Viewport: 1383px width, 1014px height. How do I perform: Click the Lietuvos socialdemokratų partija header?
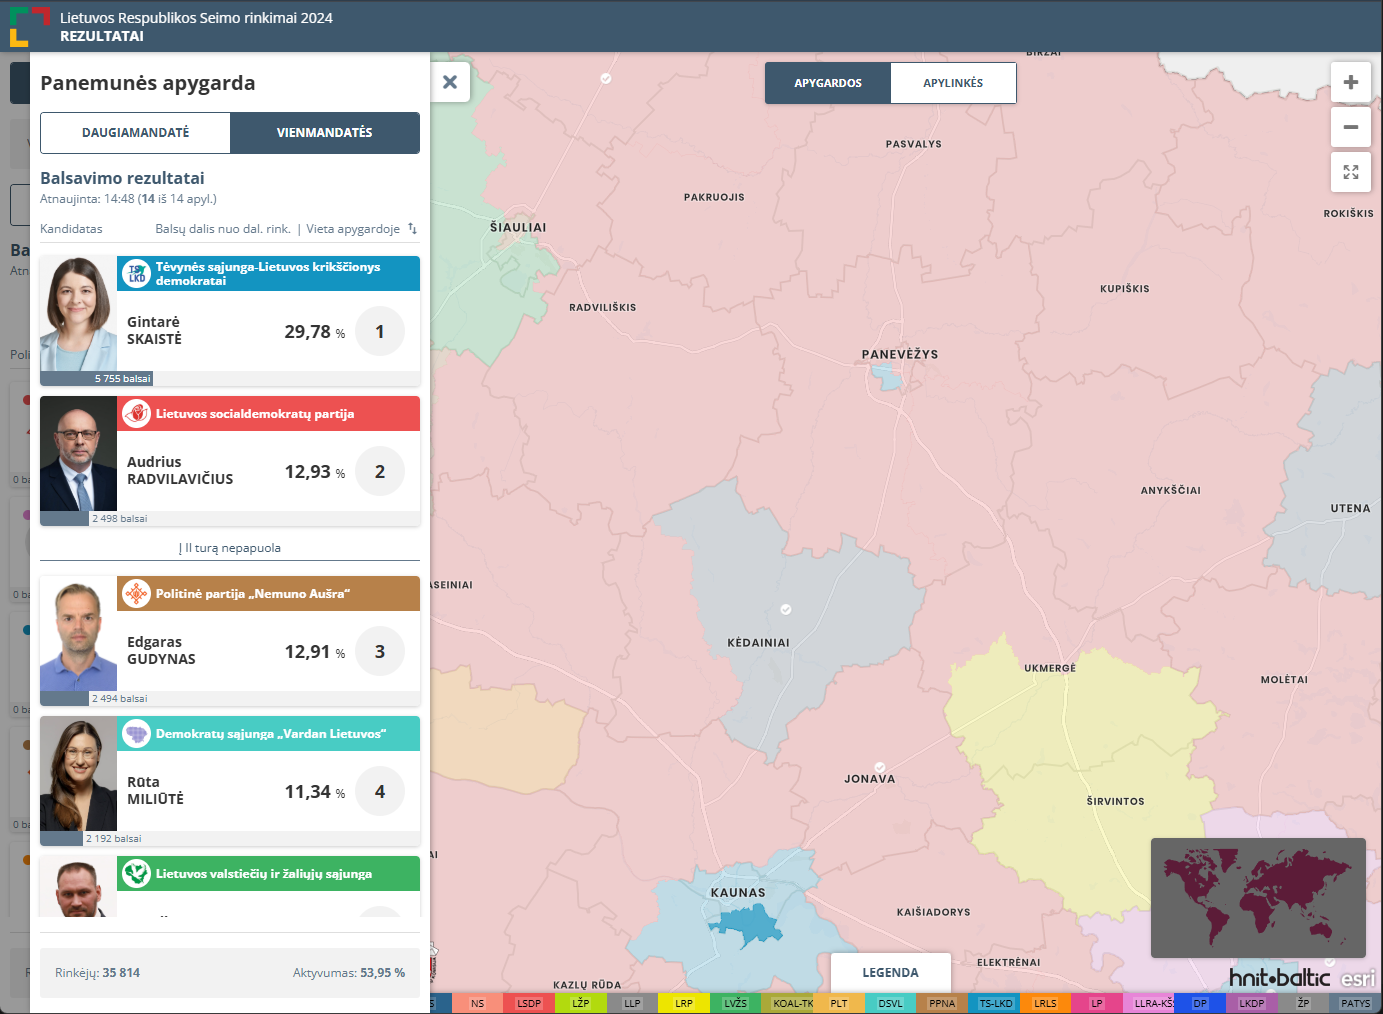(268, 414)
